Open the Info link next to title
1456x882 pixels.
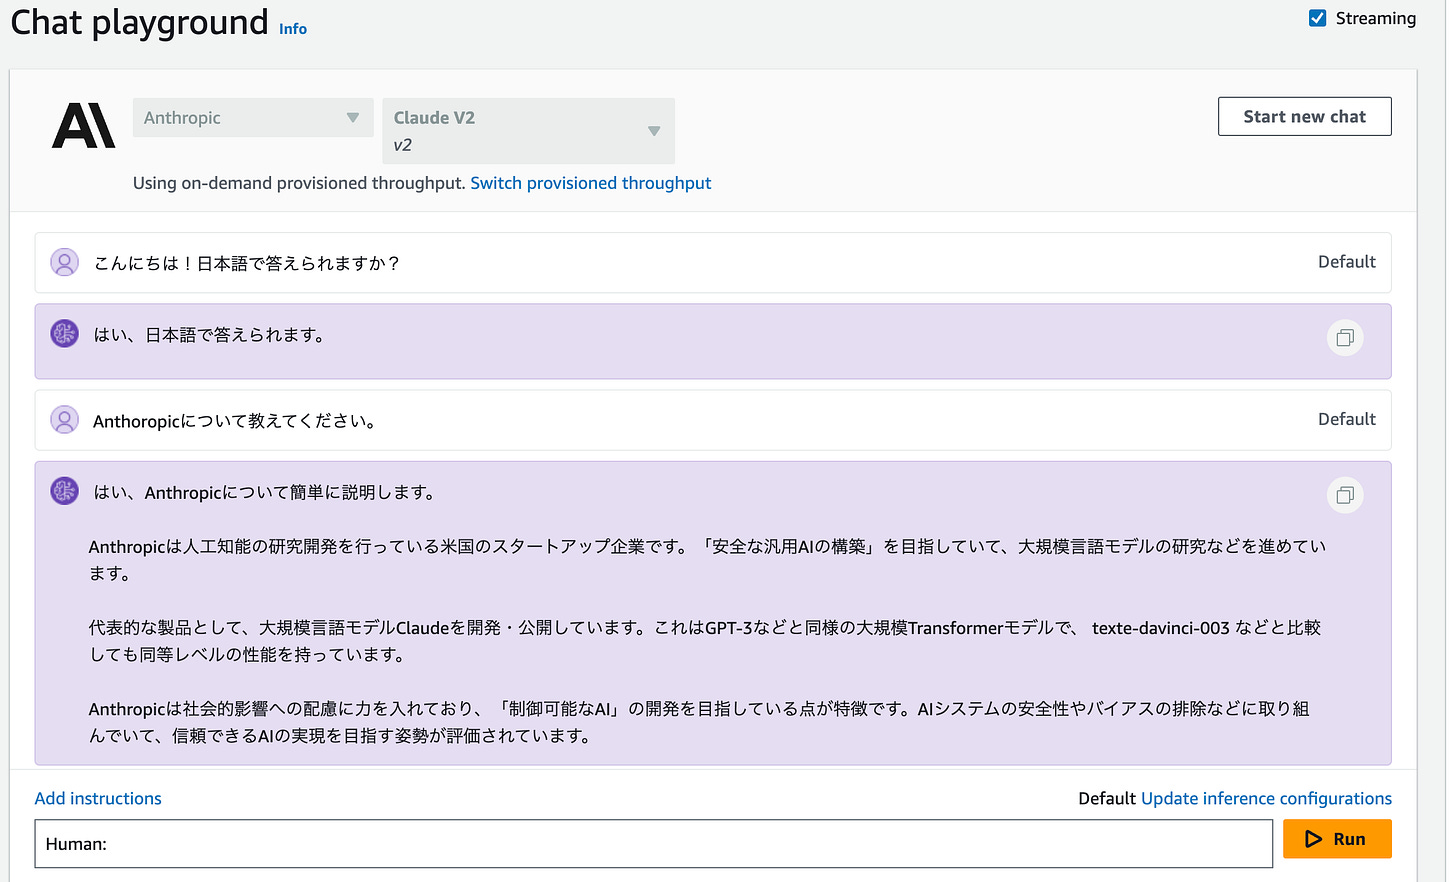(293, 29)
